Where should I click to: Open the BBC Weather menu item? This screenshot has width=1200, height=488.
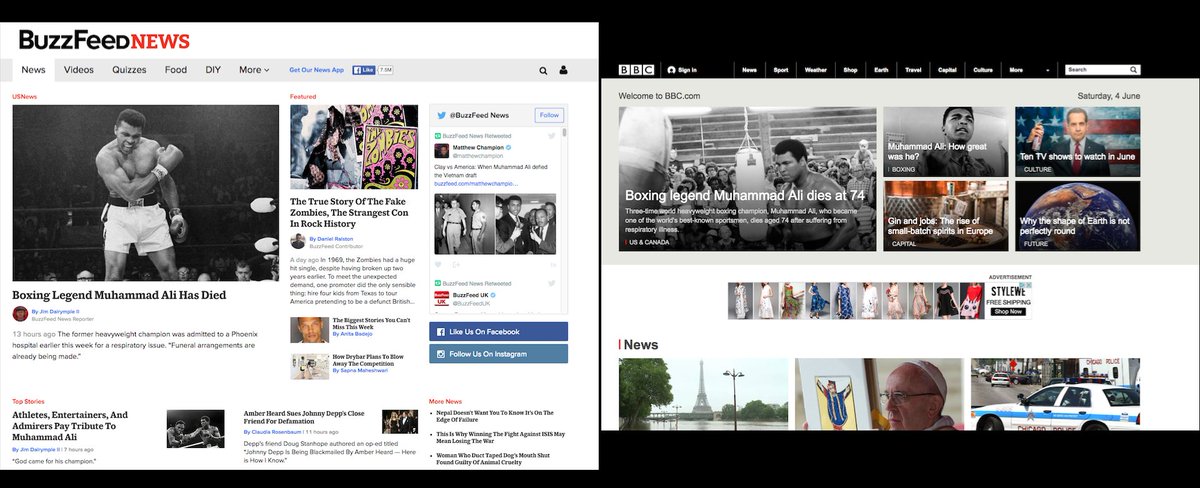pos(816,70)
